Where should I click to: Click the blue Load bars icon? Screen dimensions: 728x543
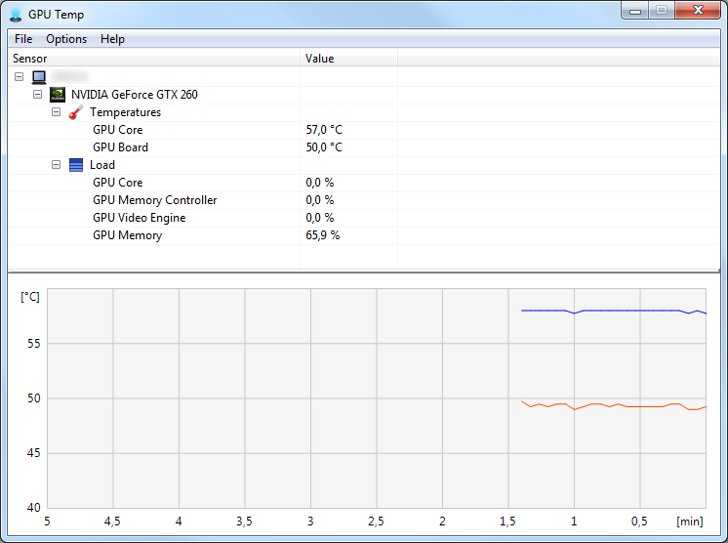coord(76,165)
